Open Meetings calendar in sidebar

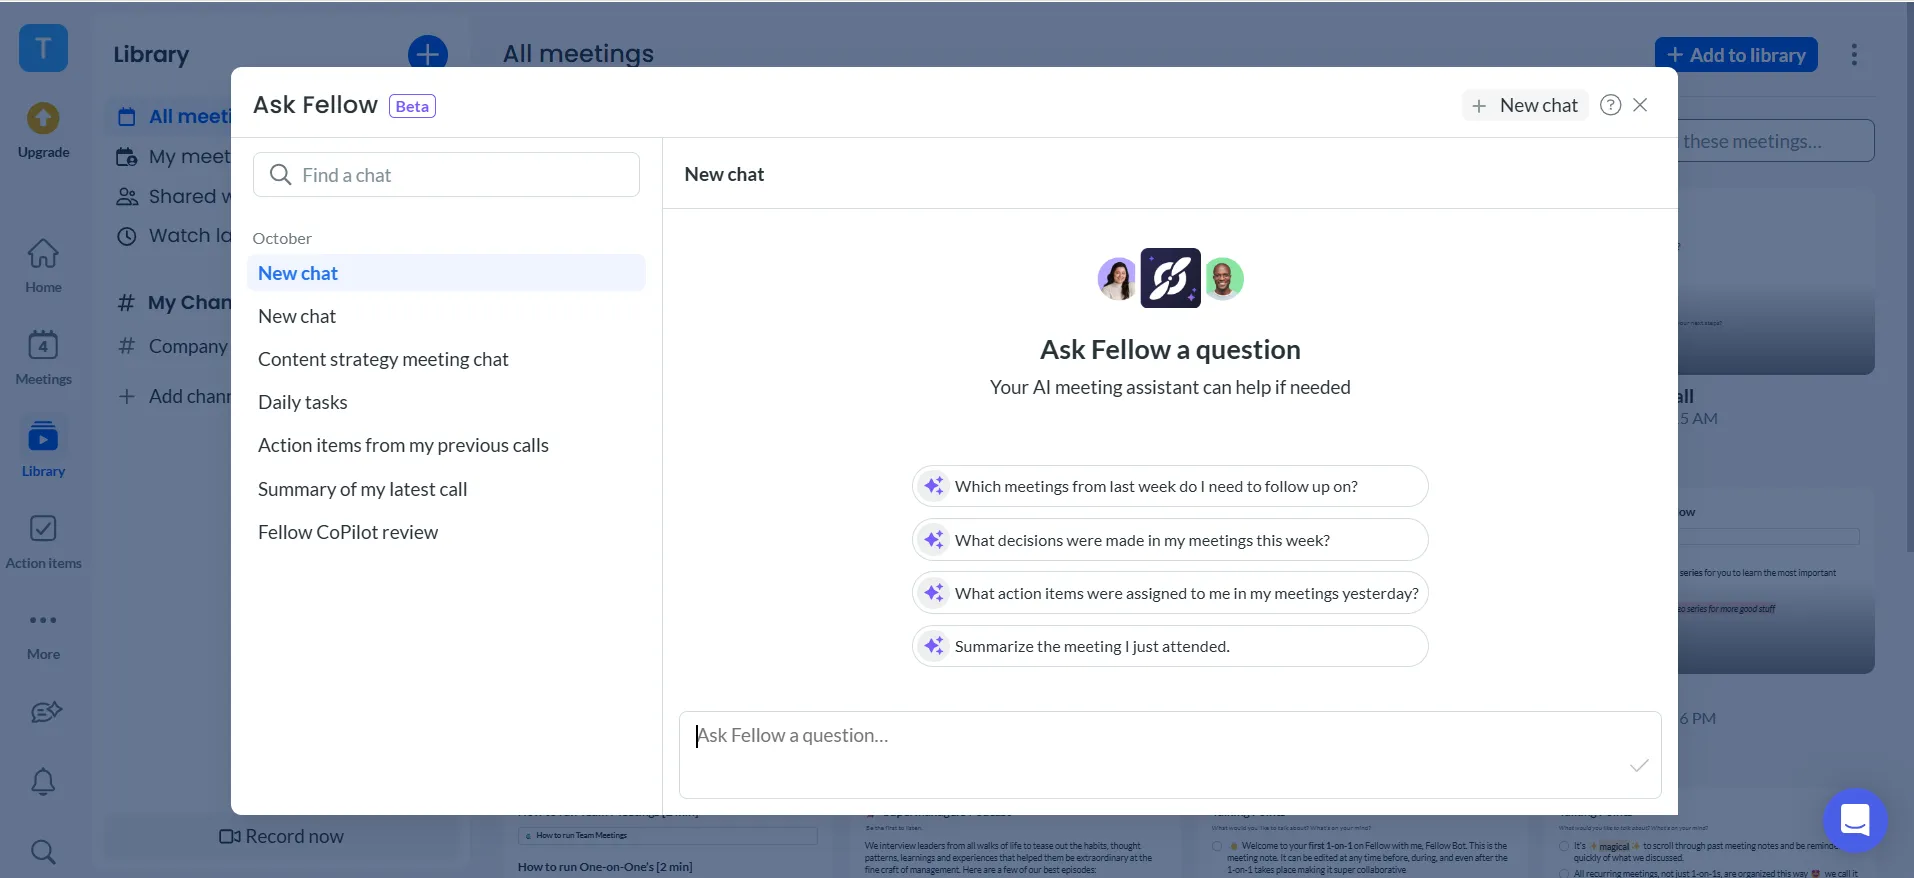point(43,357)
